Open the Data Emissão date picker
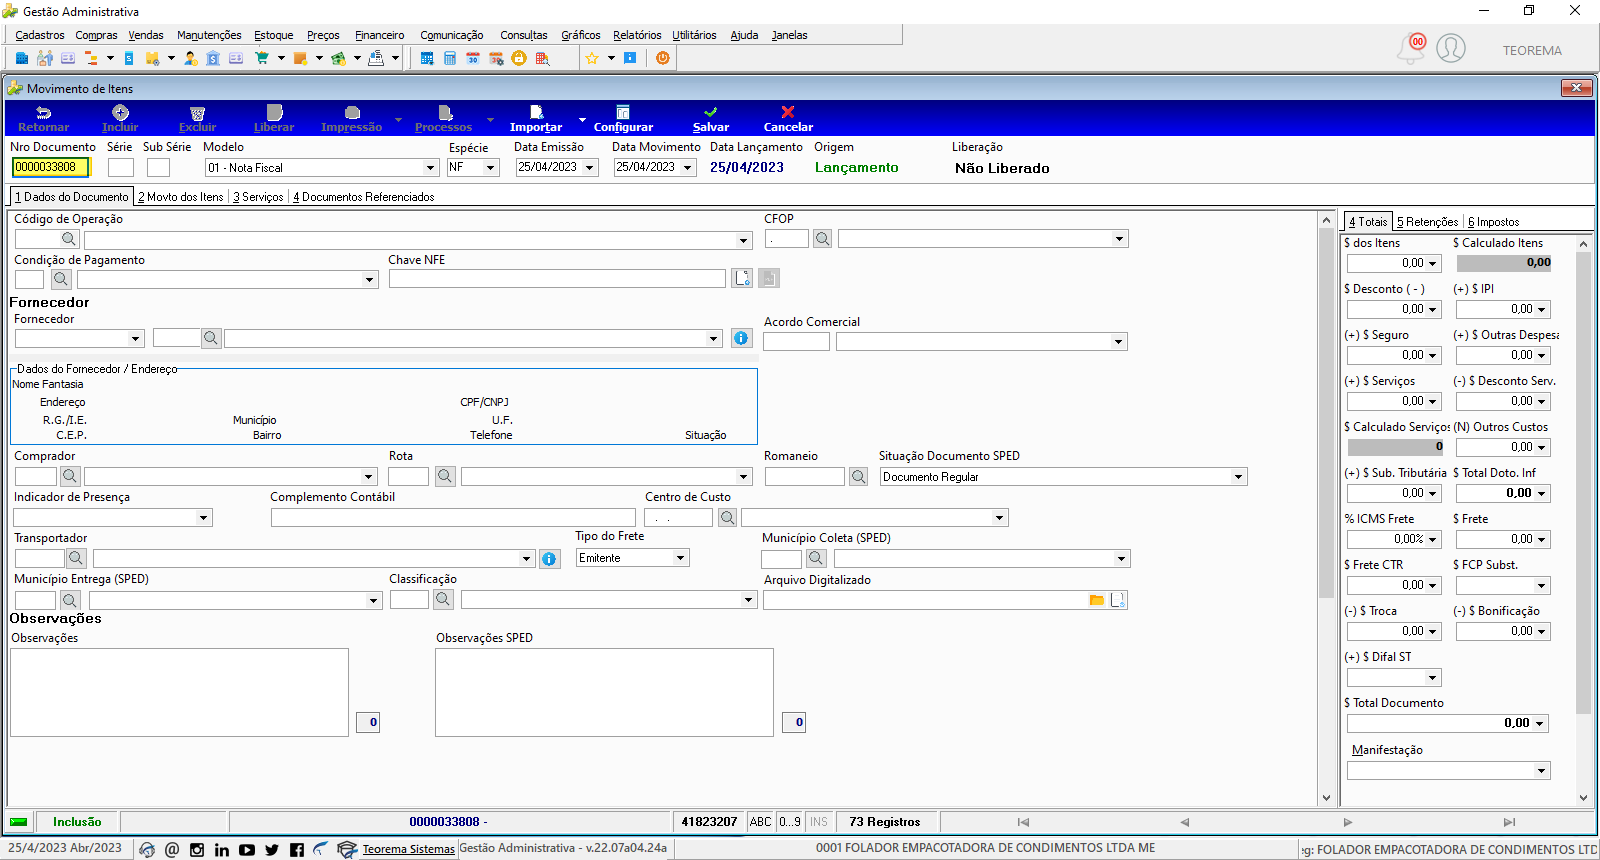Image resolution: width=1600 pixels, height=860 pixels. pos(590,168)
